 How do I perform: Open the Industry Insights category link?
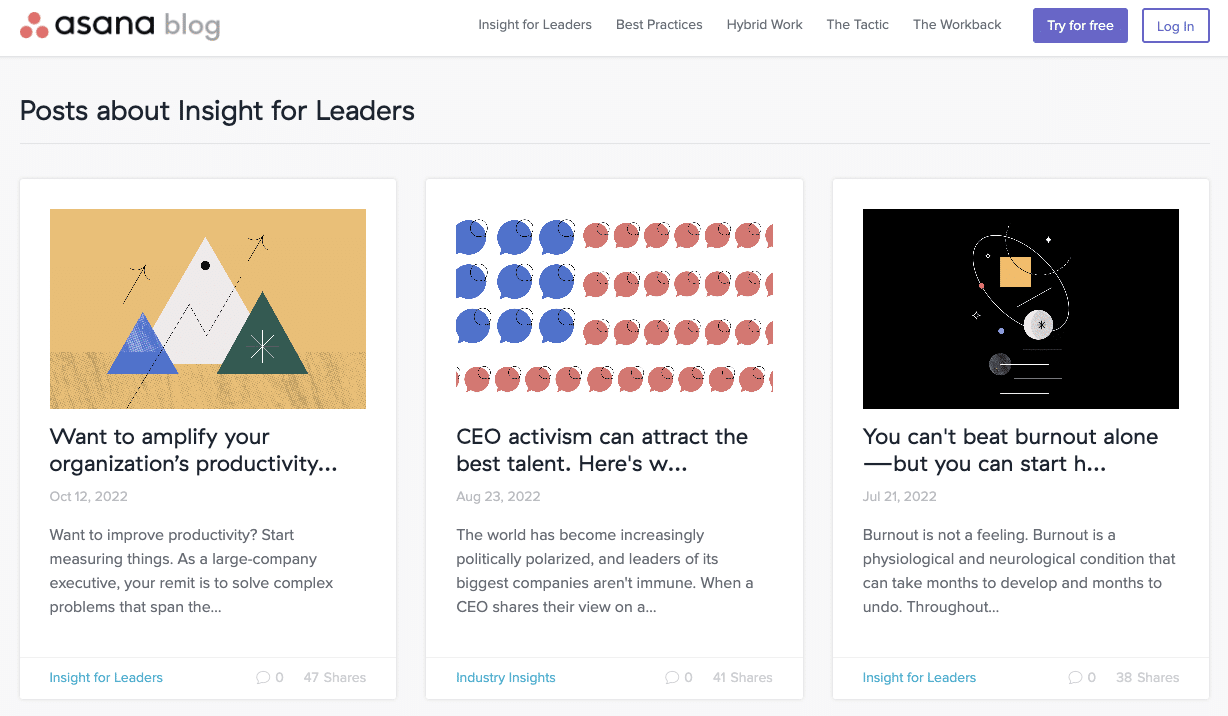click(x=506, y=677)
